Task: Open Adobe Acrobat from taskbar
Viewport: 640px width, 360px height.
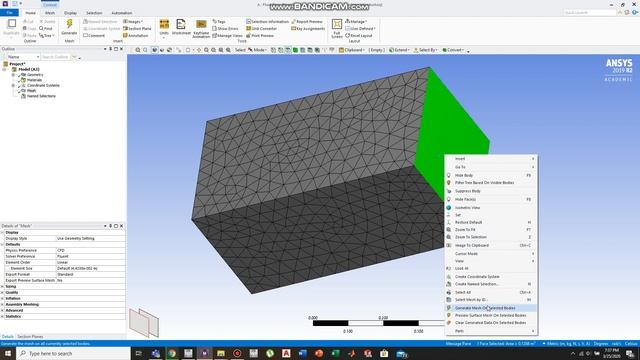Action: tap(286, 353)
